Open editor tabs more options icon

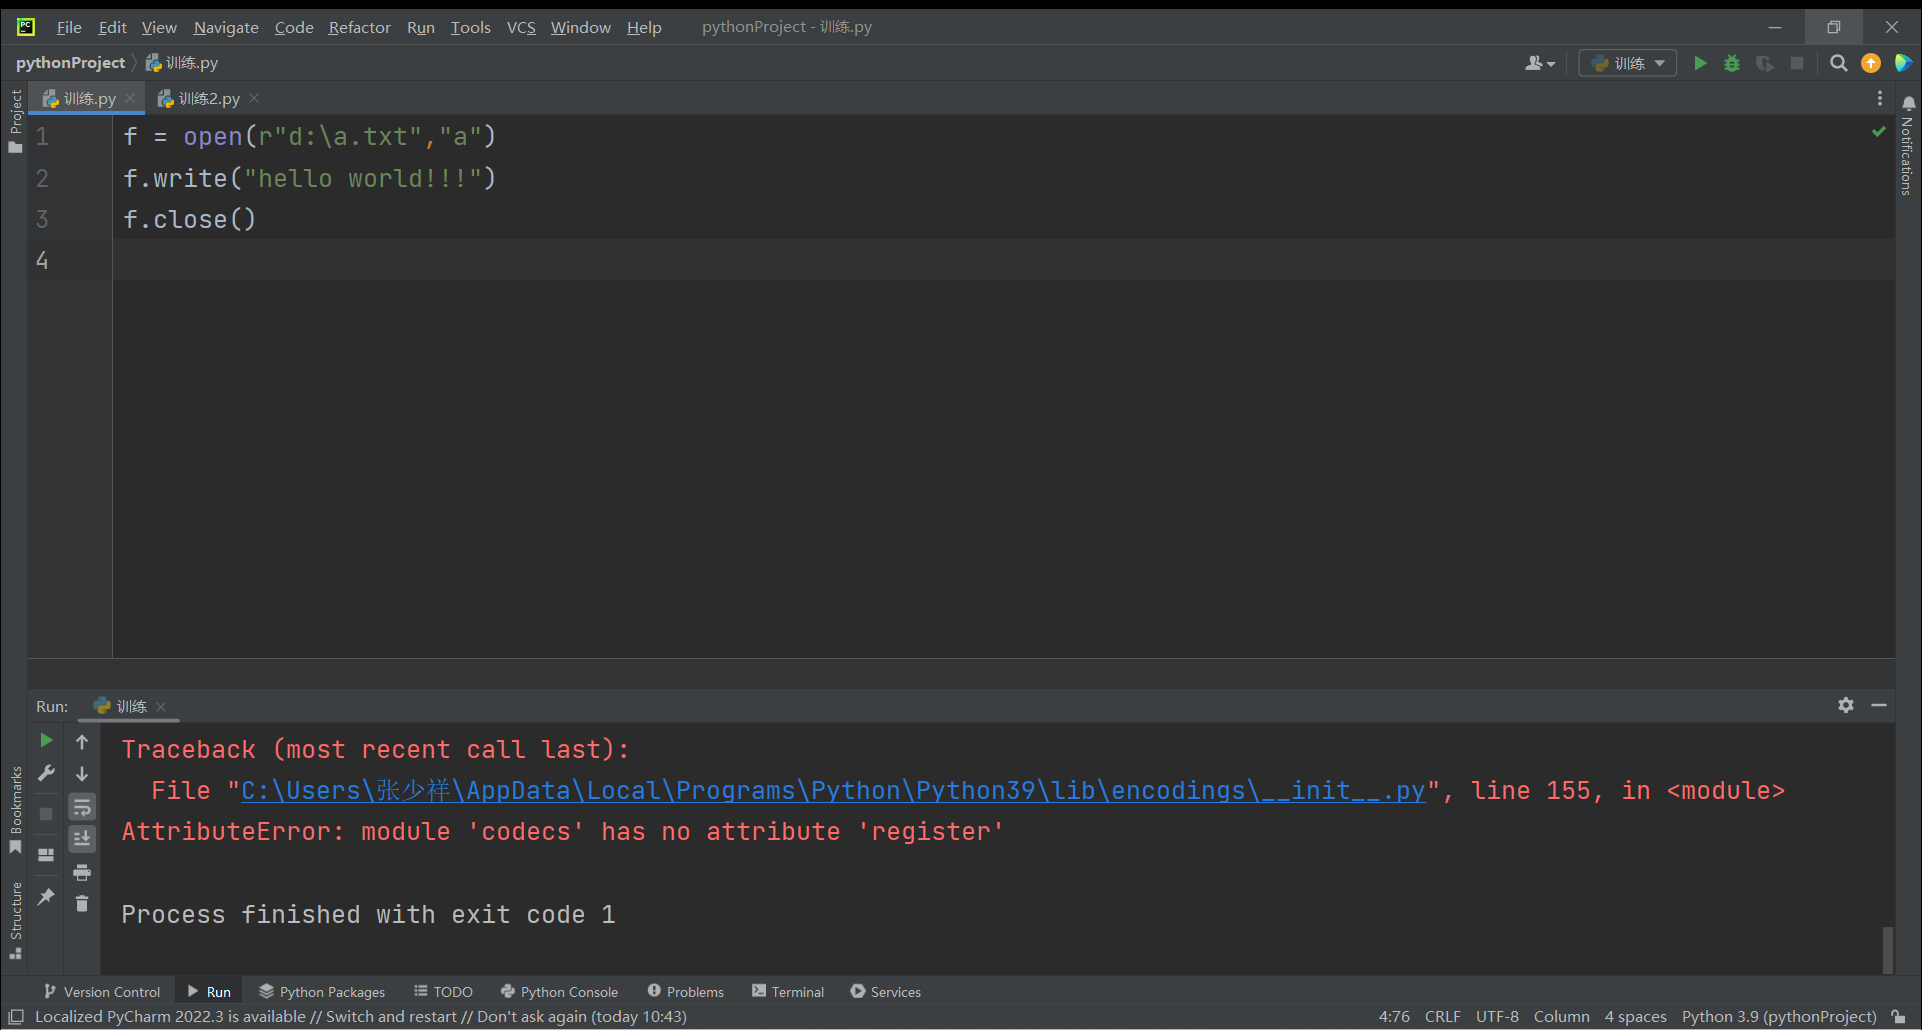click(1880, 98)
